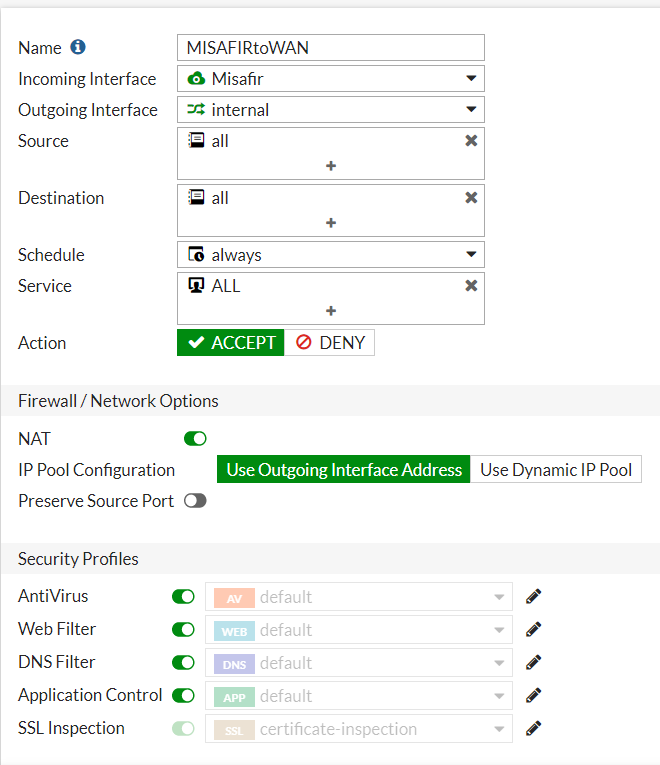Click the WEB badge in Web Filter profile
The width and height of the screenshot is (660, 765).
(x=234, y=631)
